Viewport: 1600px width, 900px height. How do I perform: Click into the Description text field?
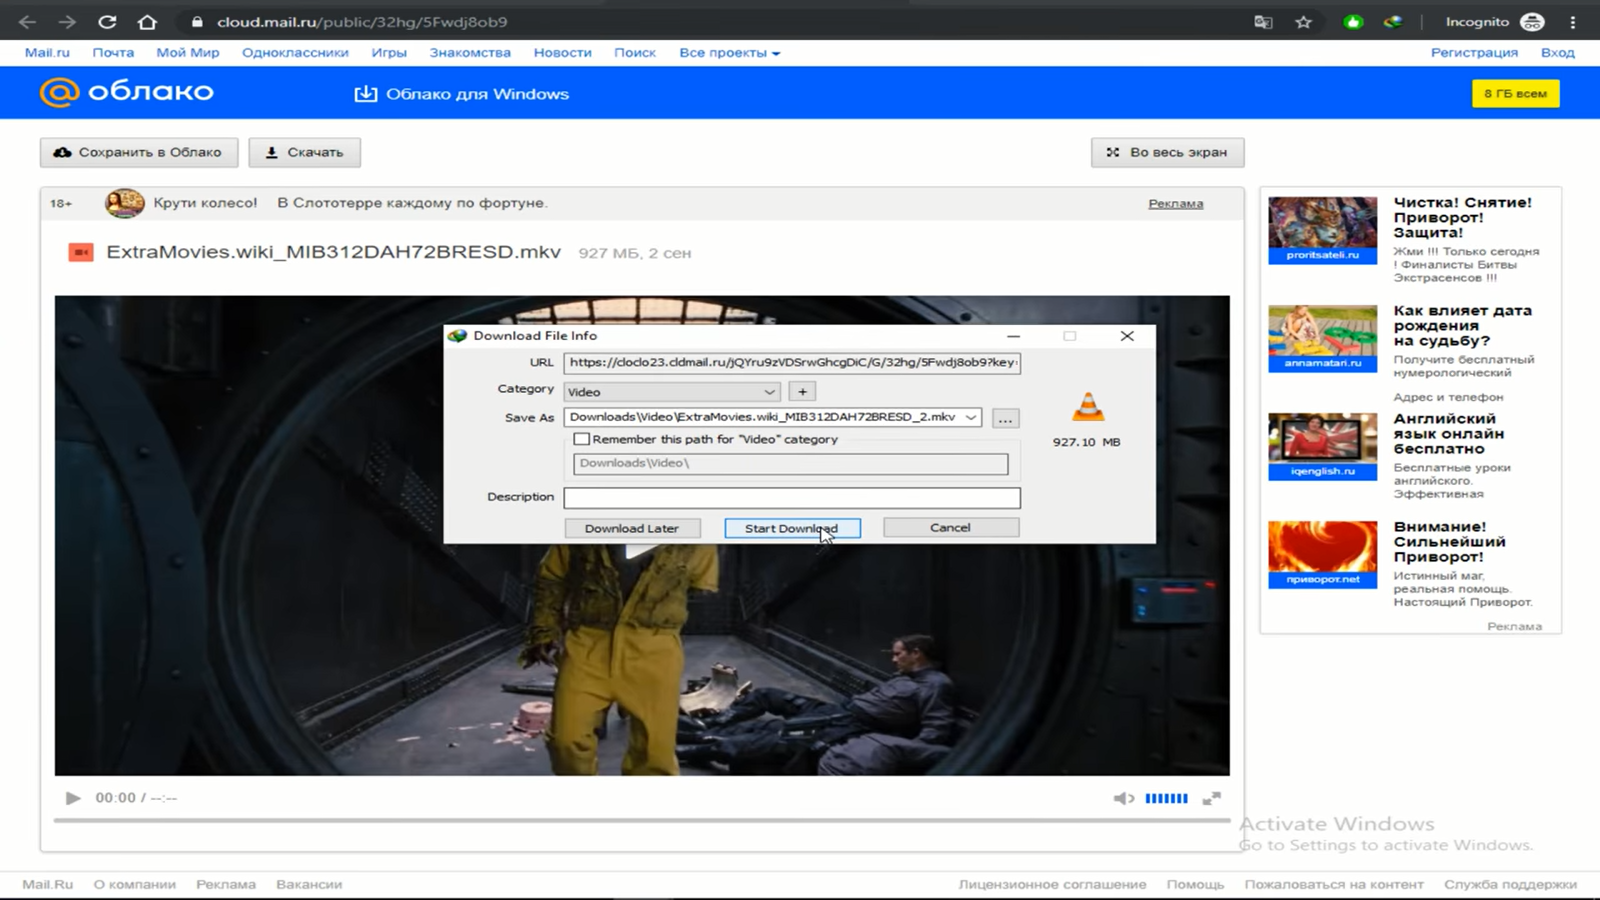(791, 497)
